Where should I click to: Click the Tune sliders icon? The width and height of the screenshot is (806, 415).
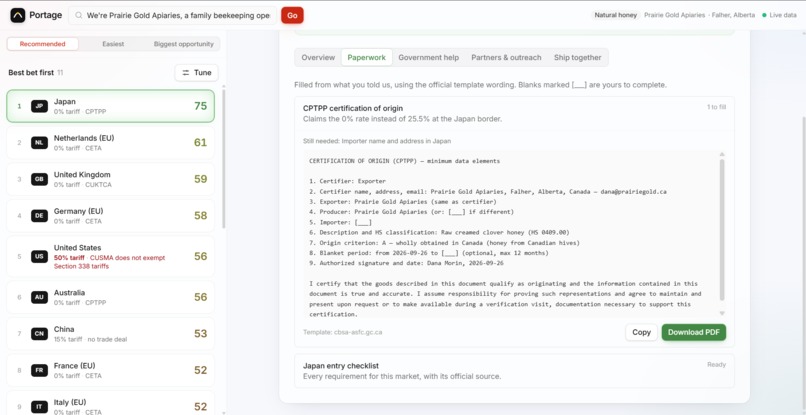(186, 73)
